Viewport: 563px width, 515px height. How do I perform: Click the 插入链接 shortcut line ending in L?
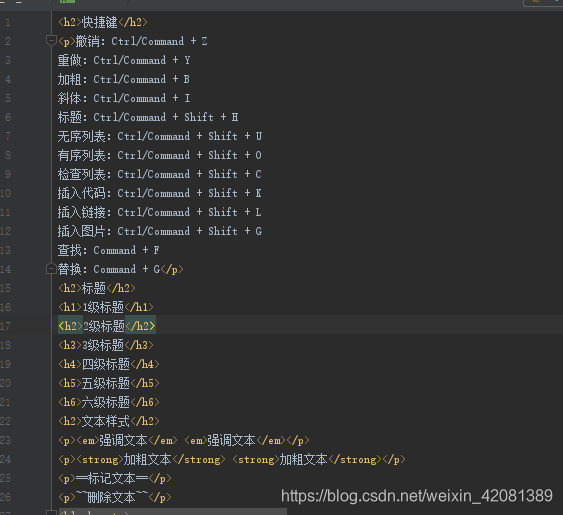tap(160, 212)
